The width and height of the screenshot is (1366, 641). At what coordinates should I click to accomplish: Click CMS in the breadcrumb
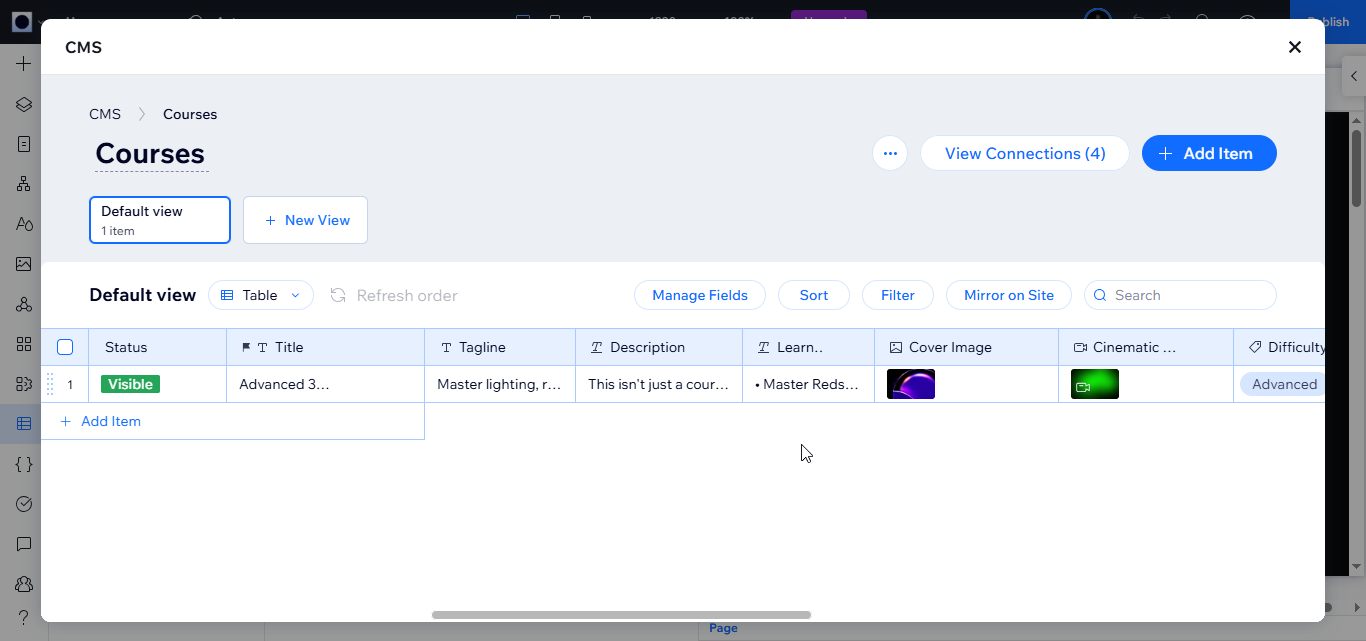tap(105, 114)
